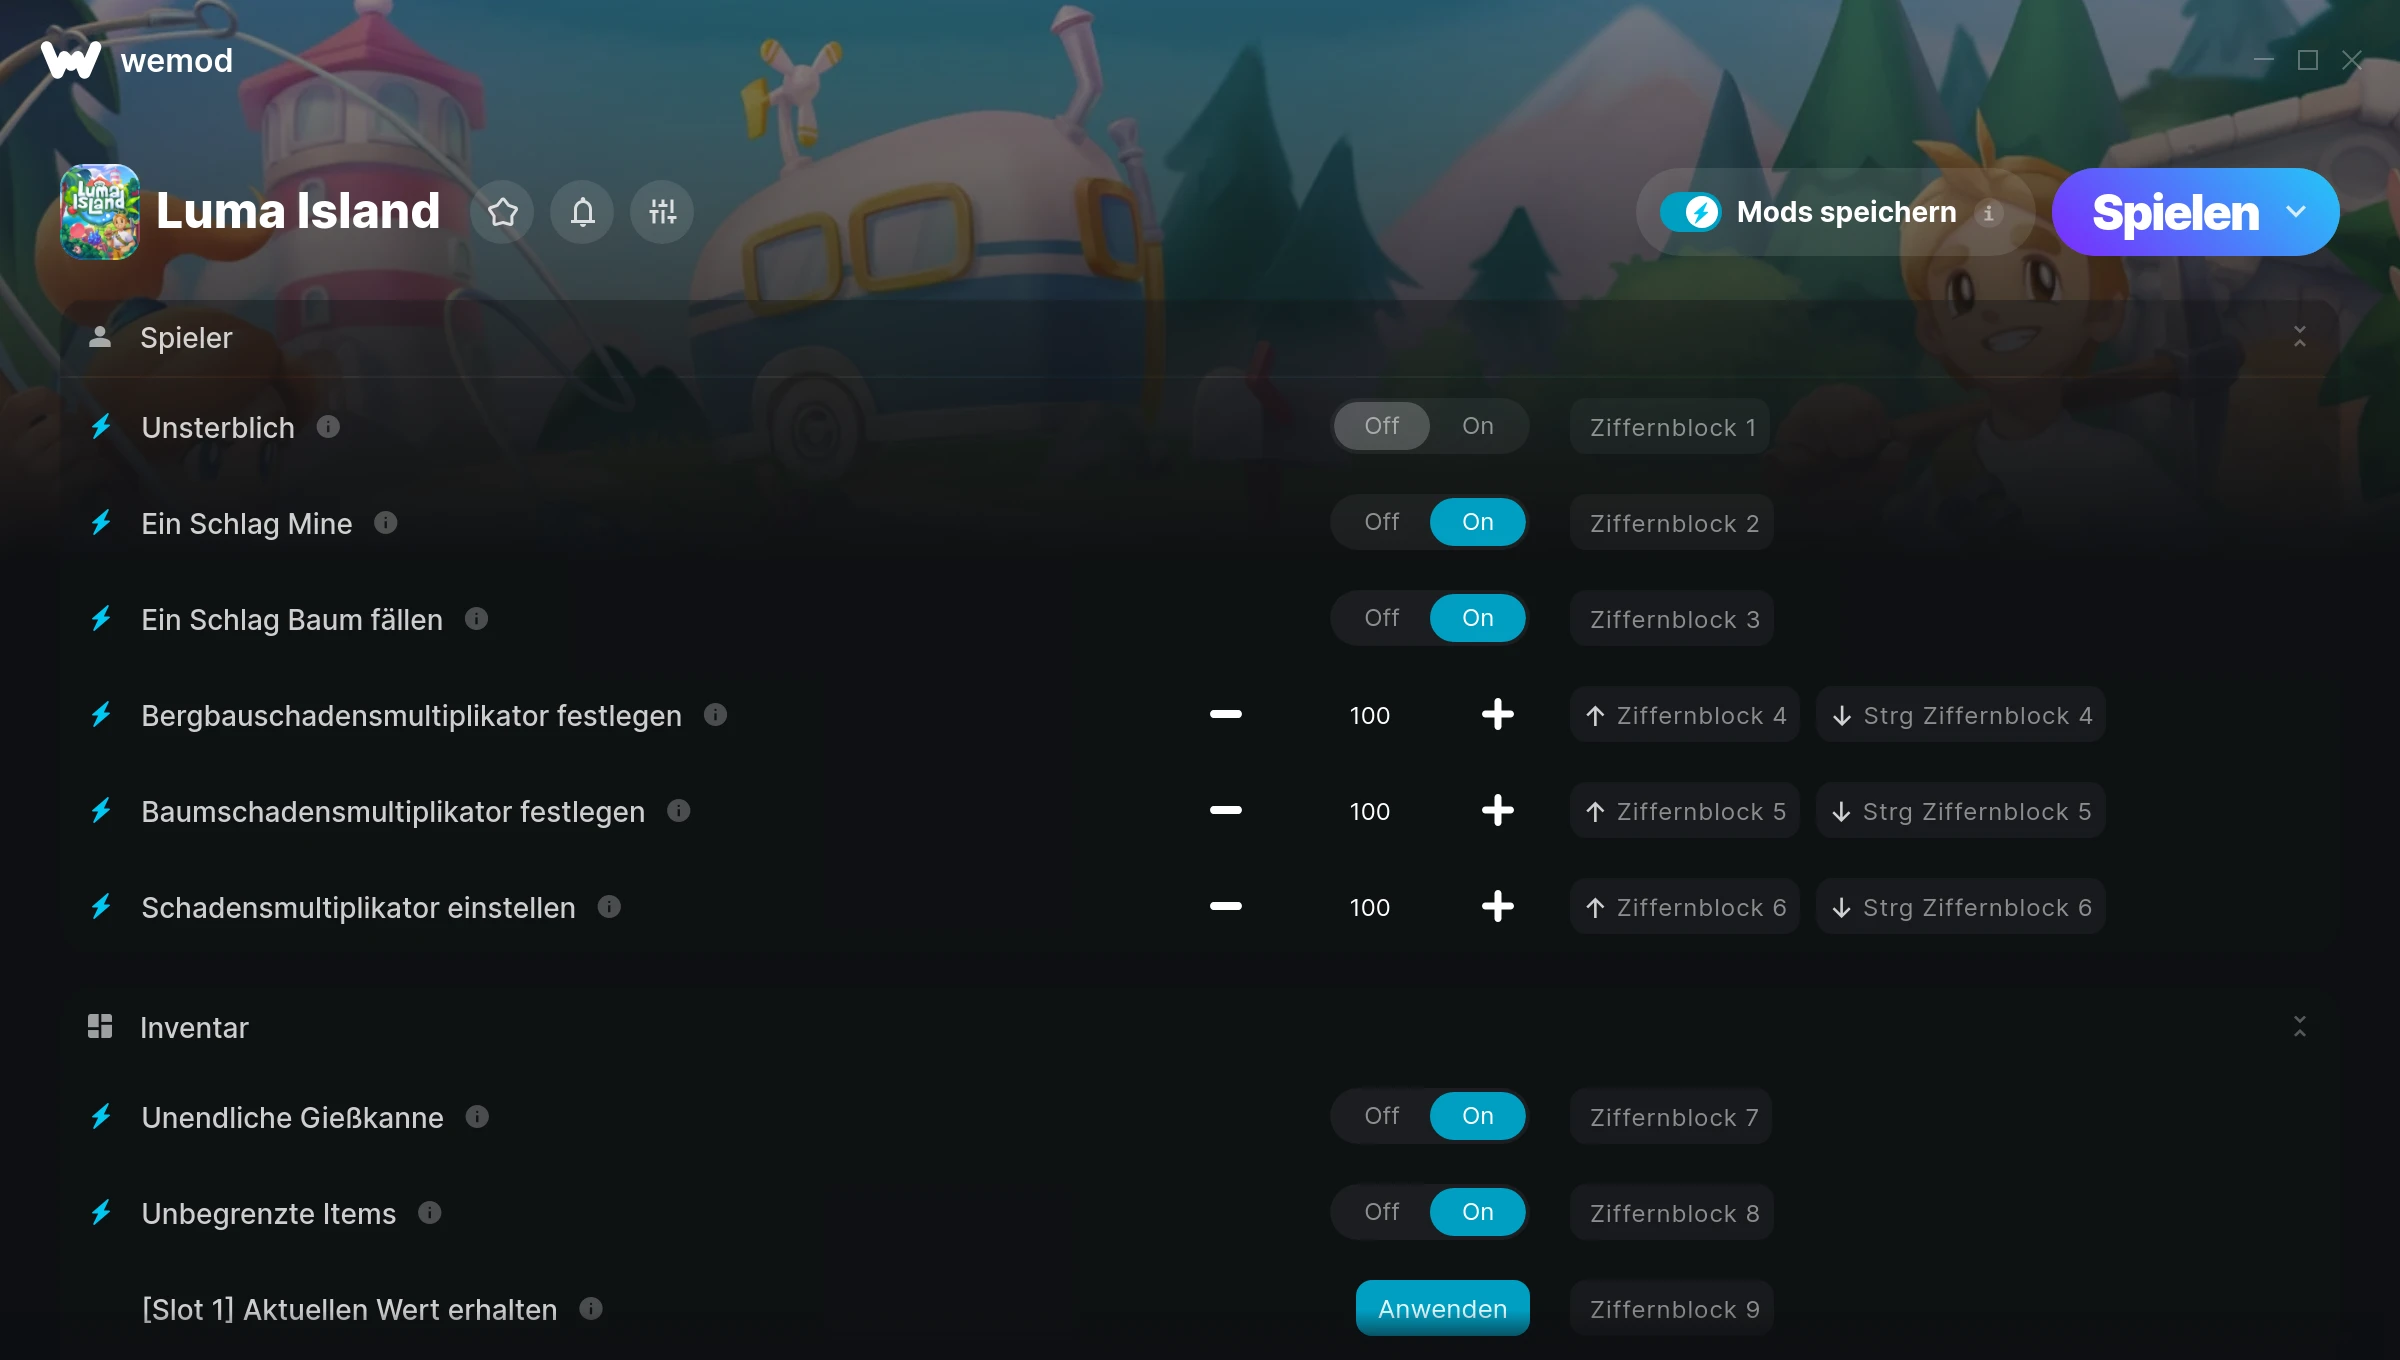
Task: Turn off Ein Schlag Mine toggle
Action: (1381, 522)
